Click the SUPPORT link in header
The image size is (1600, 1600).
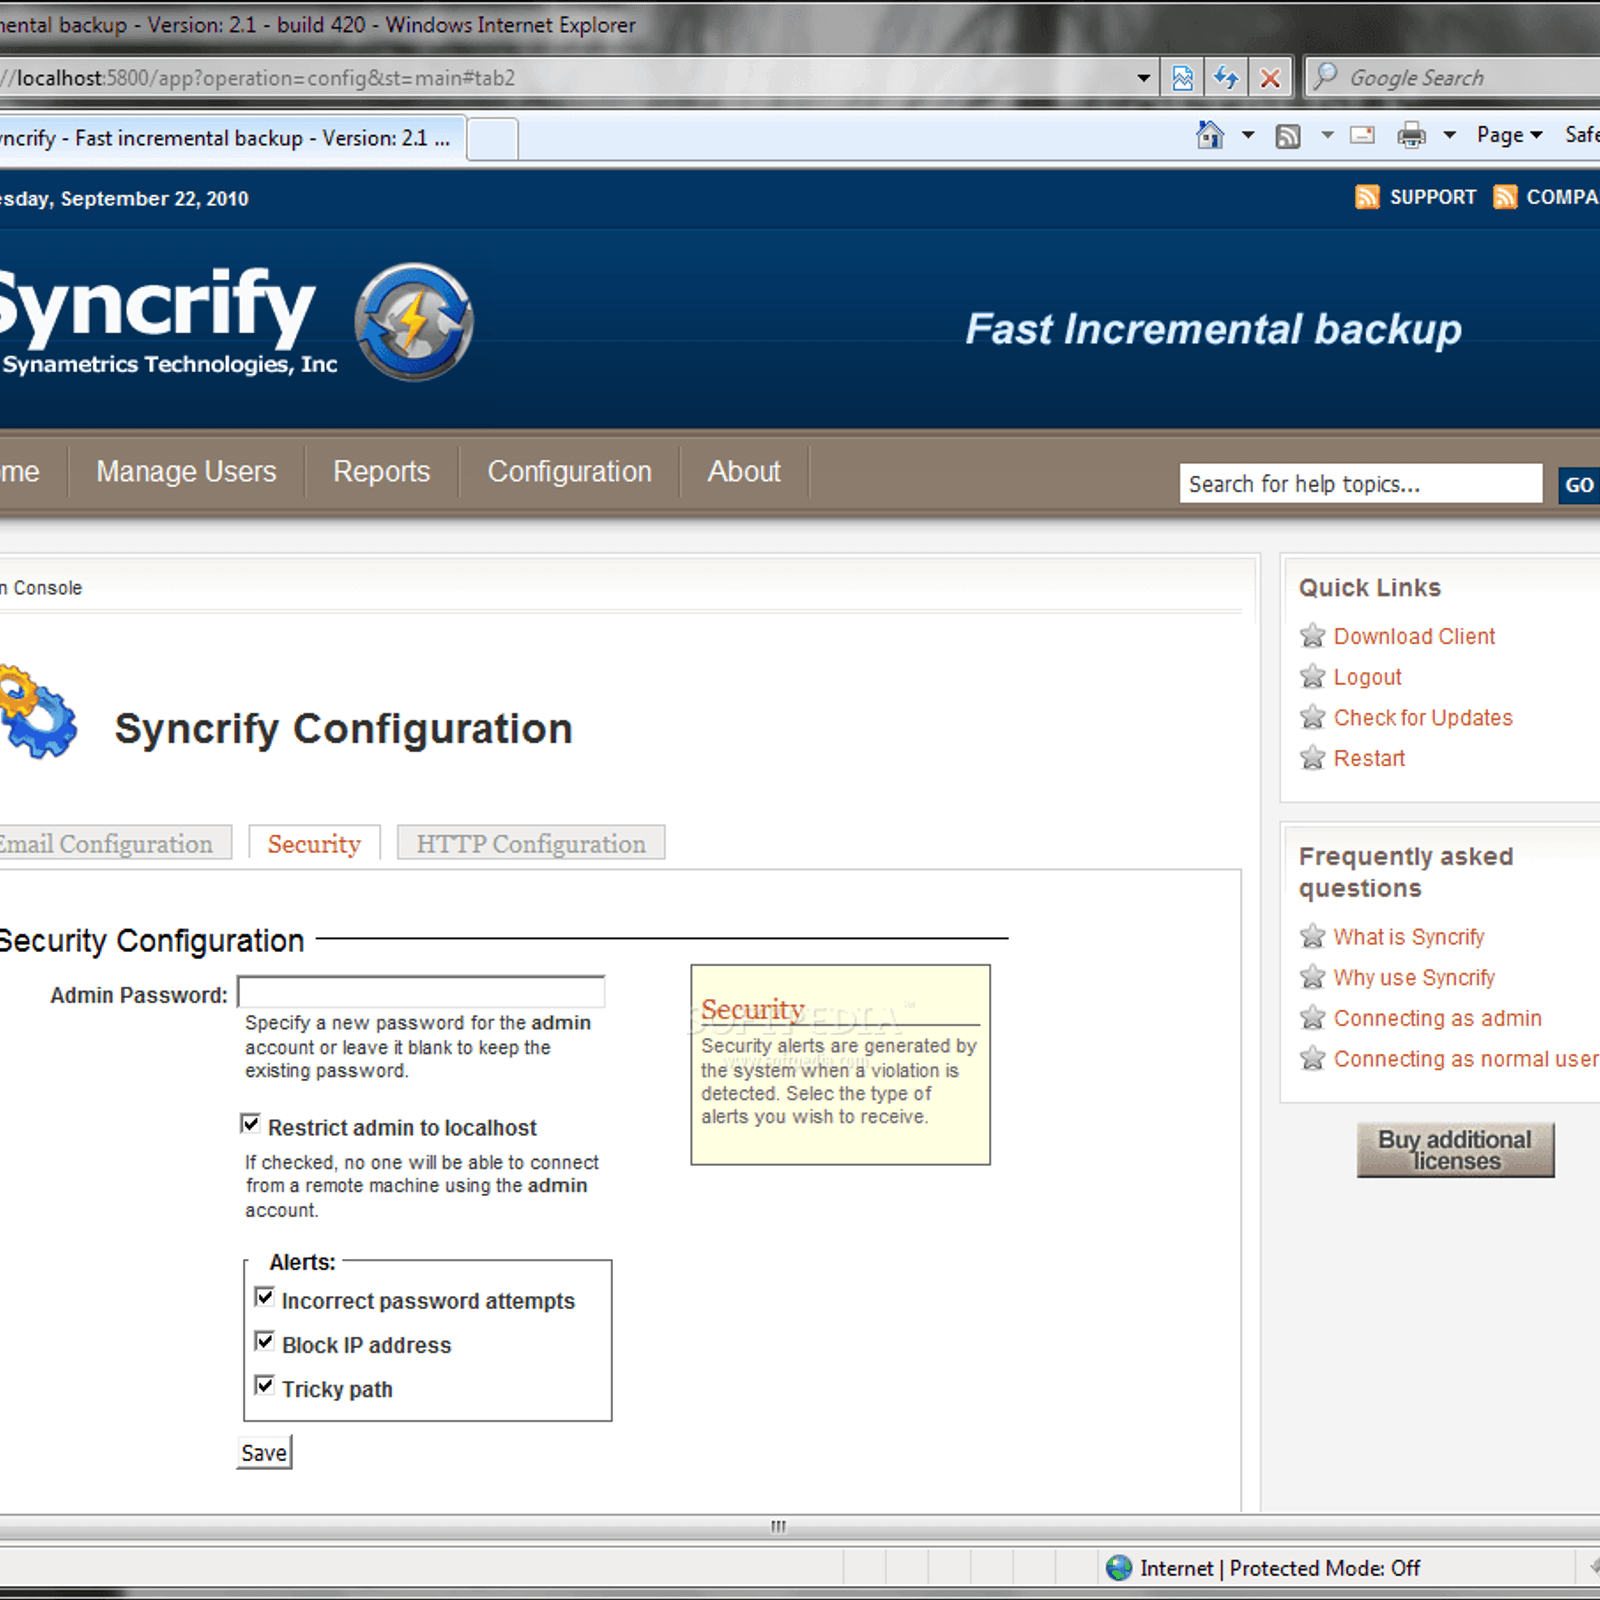(1432, 197)
